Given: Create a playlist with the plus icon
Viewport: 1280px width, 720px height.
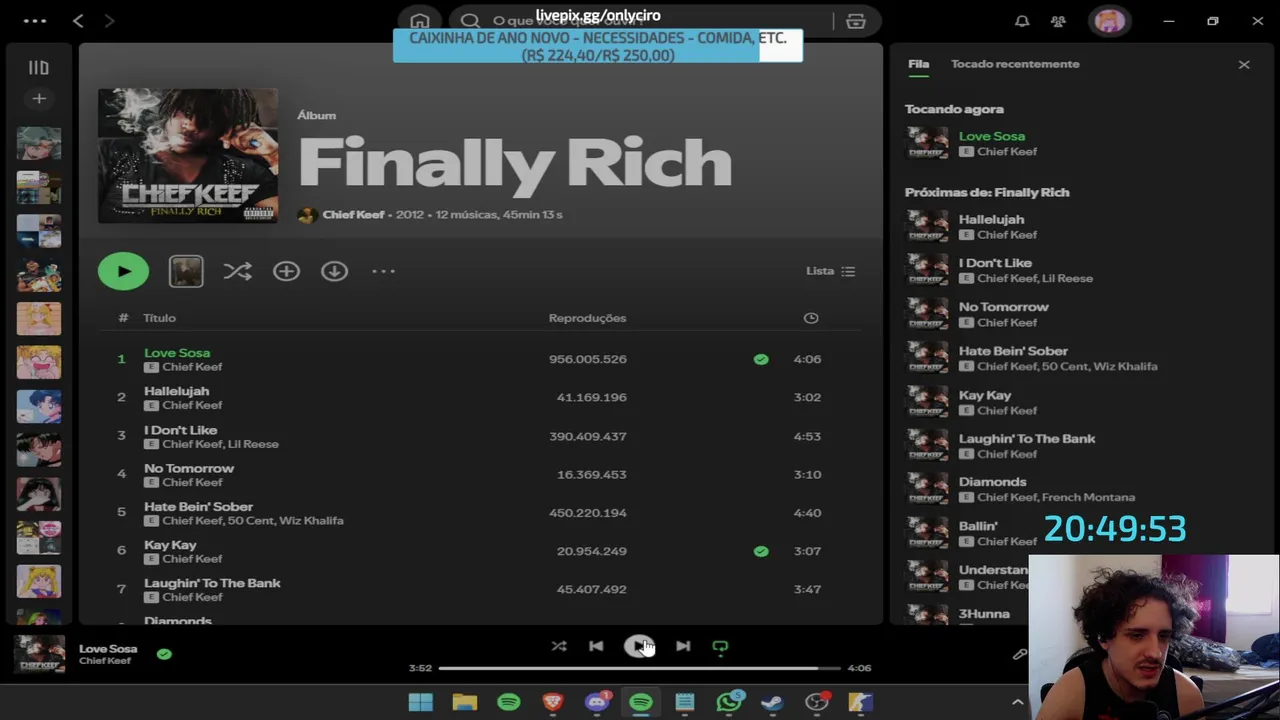Looking at the screenshot, I should 39,99.
